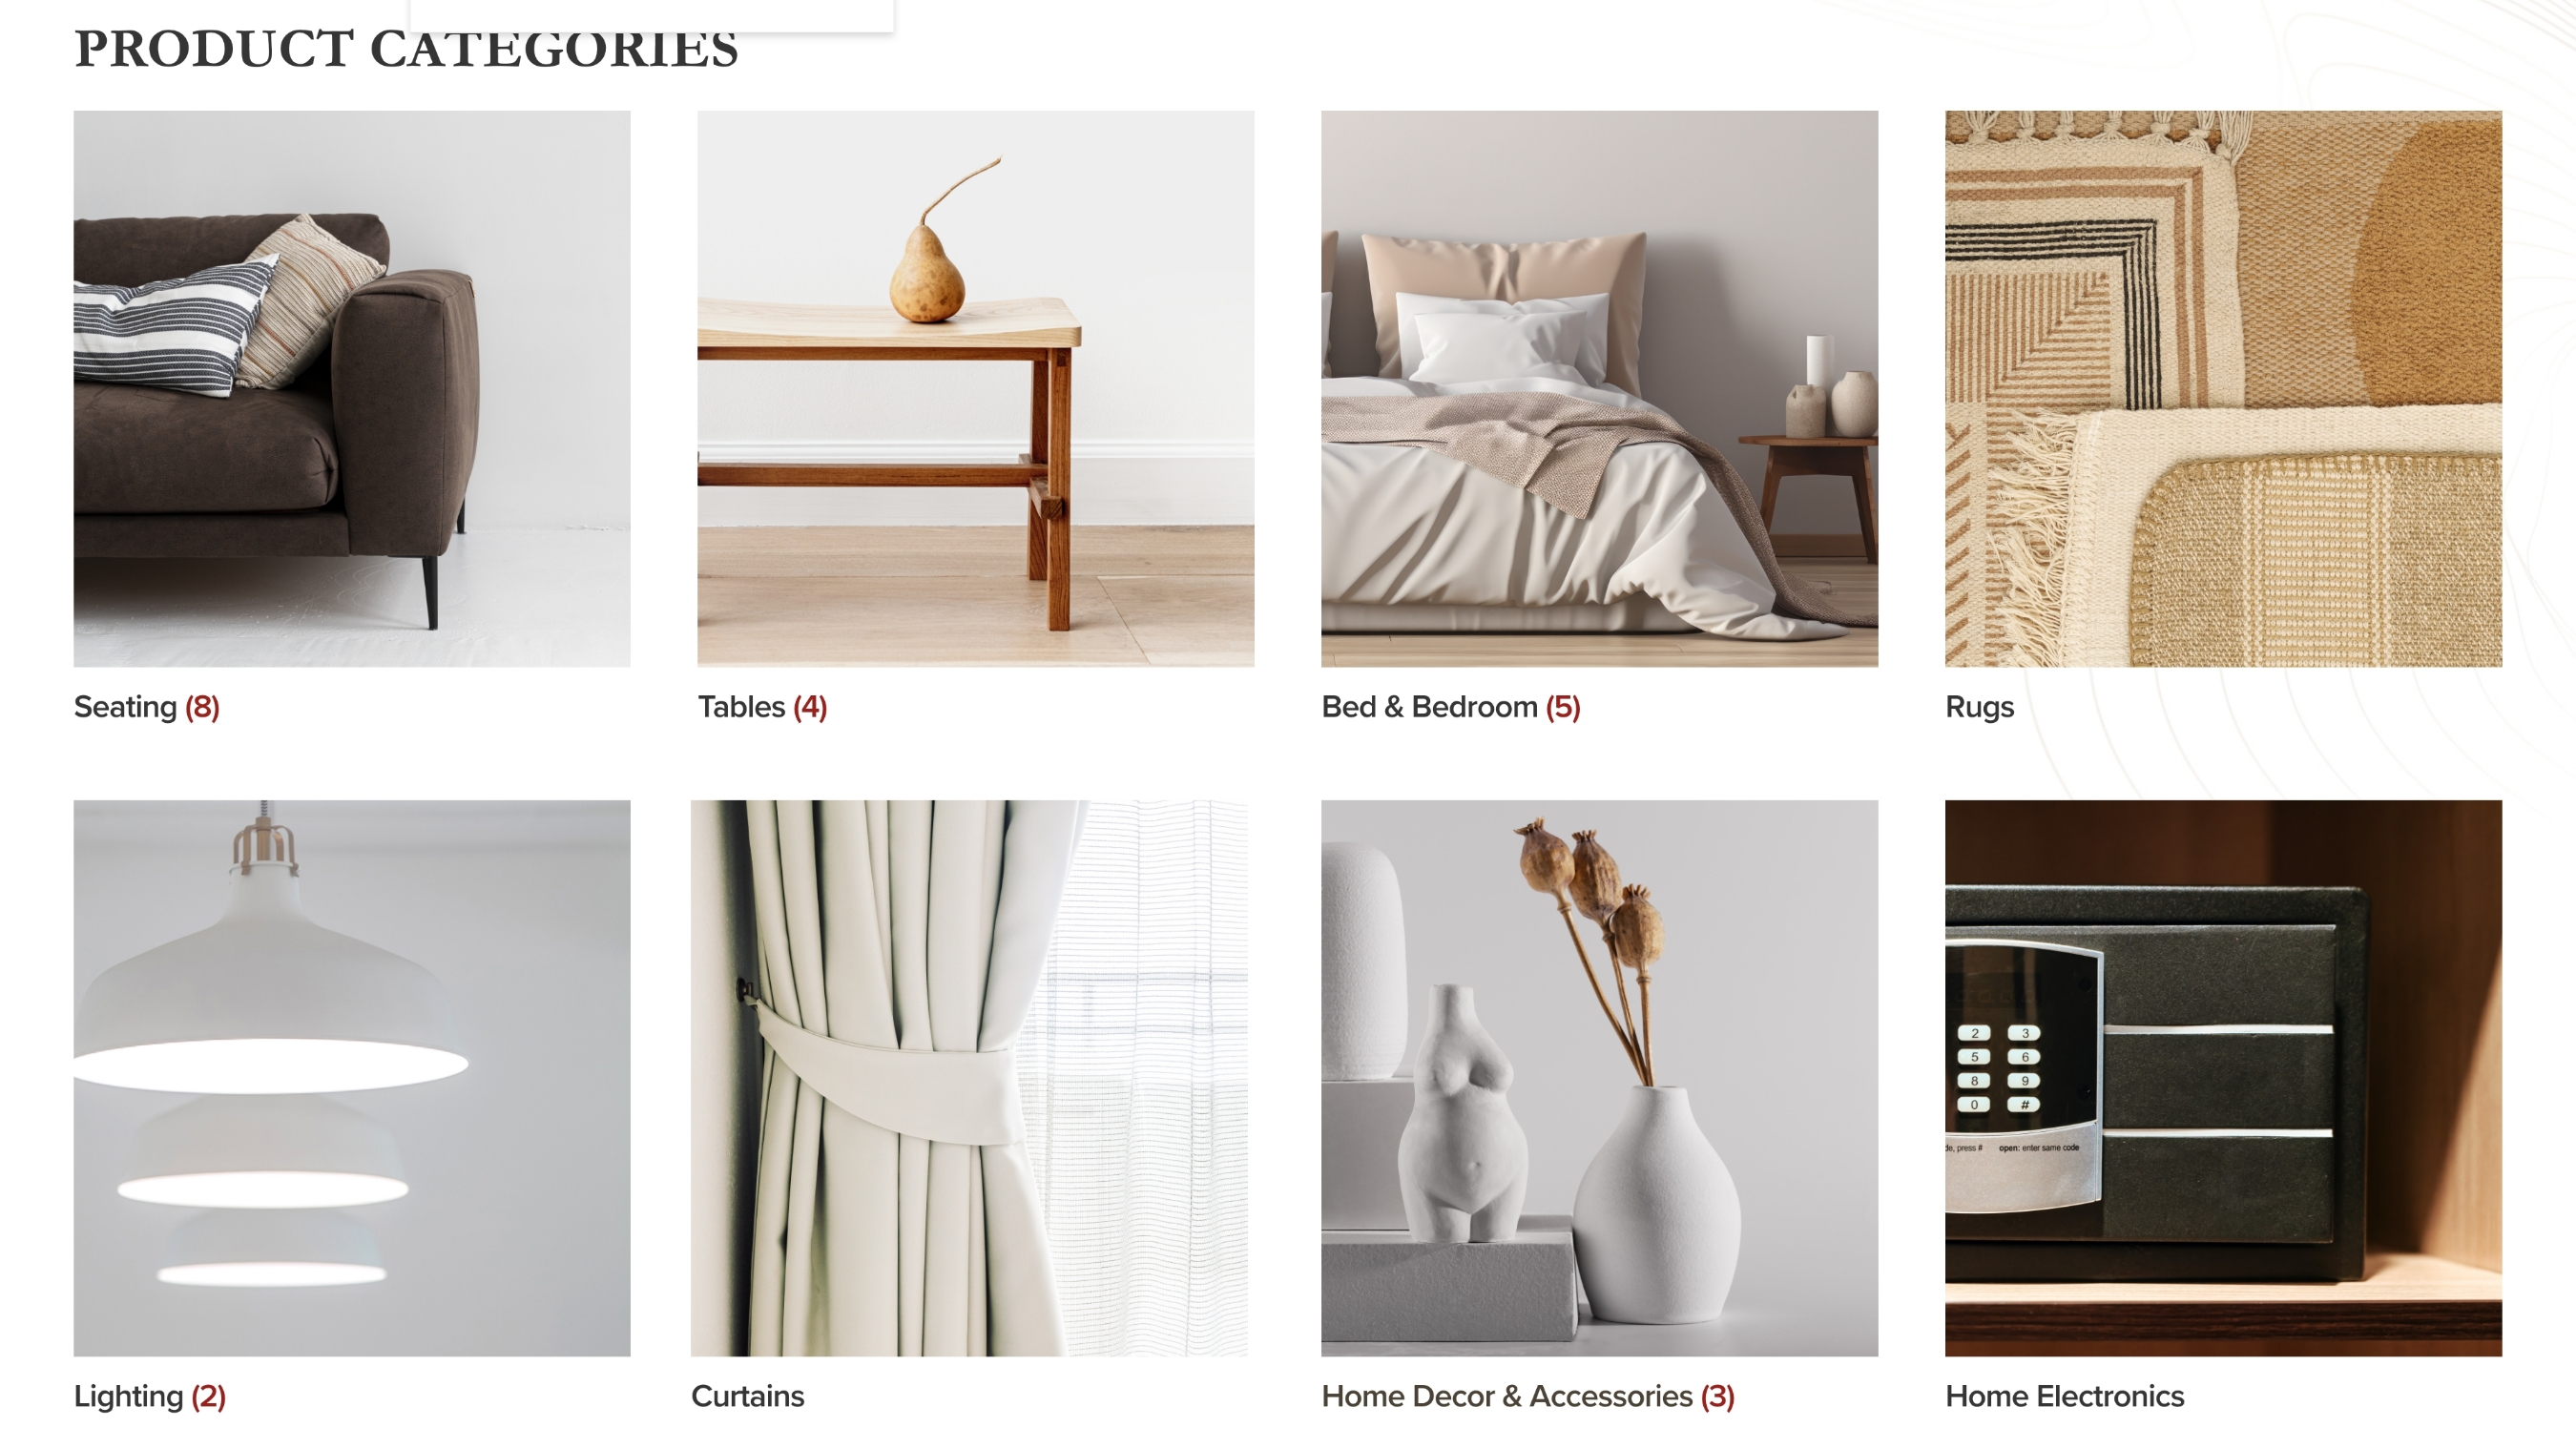2576x1448 pixels.
Task: Go to Home Electronics text link
Action: tap(2064, 1396)
